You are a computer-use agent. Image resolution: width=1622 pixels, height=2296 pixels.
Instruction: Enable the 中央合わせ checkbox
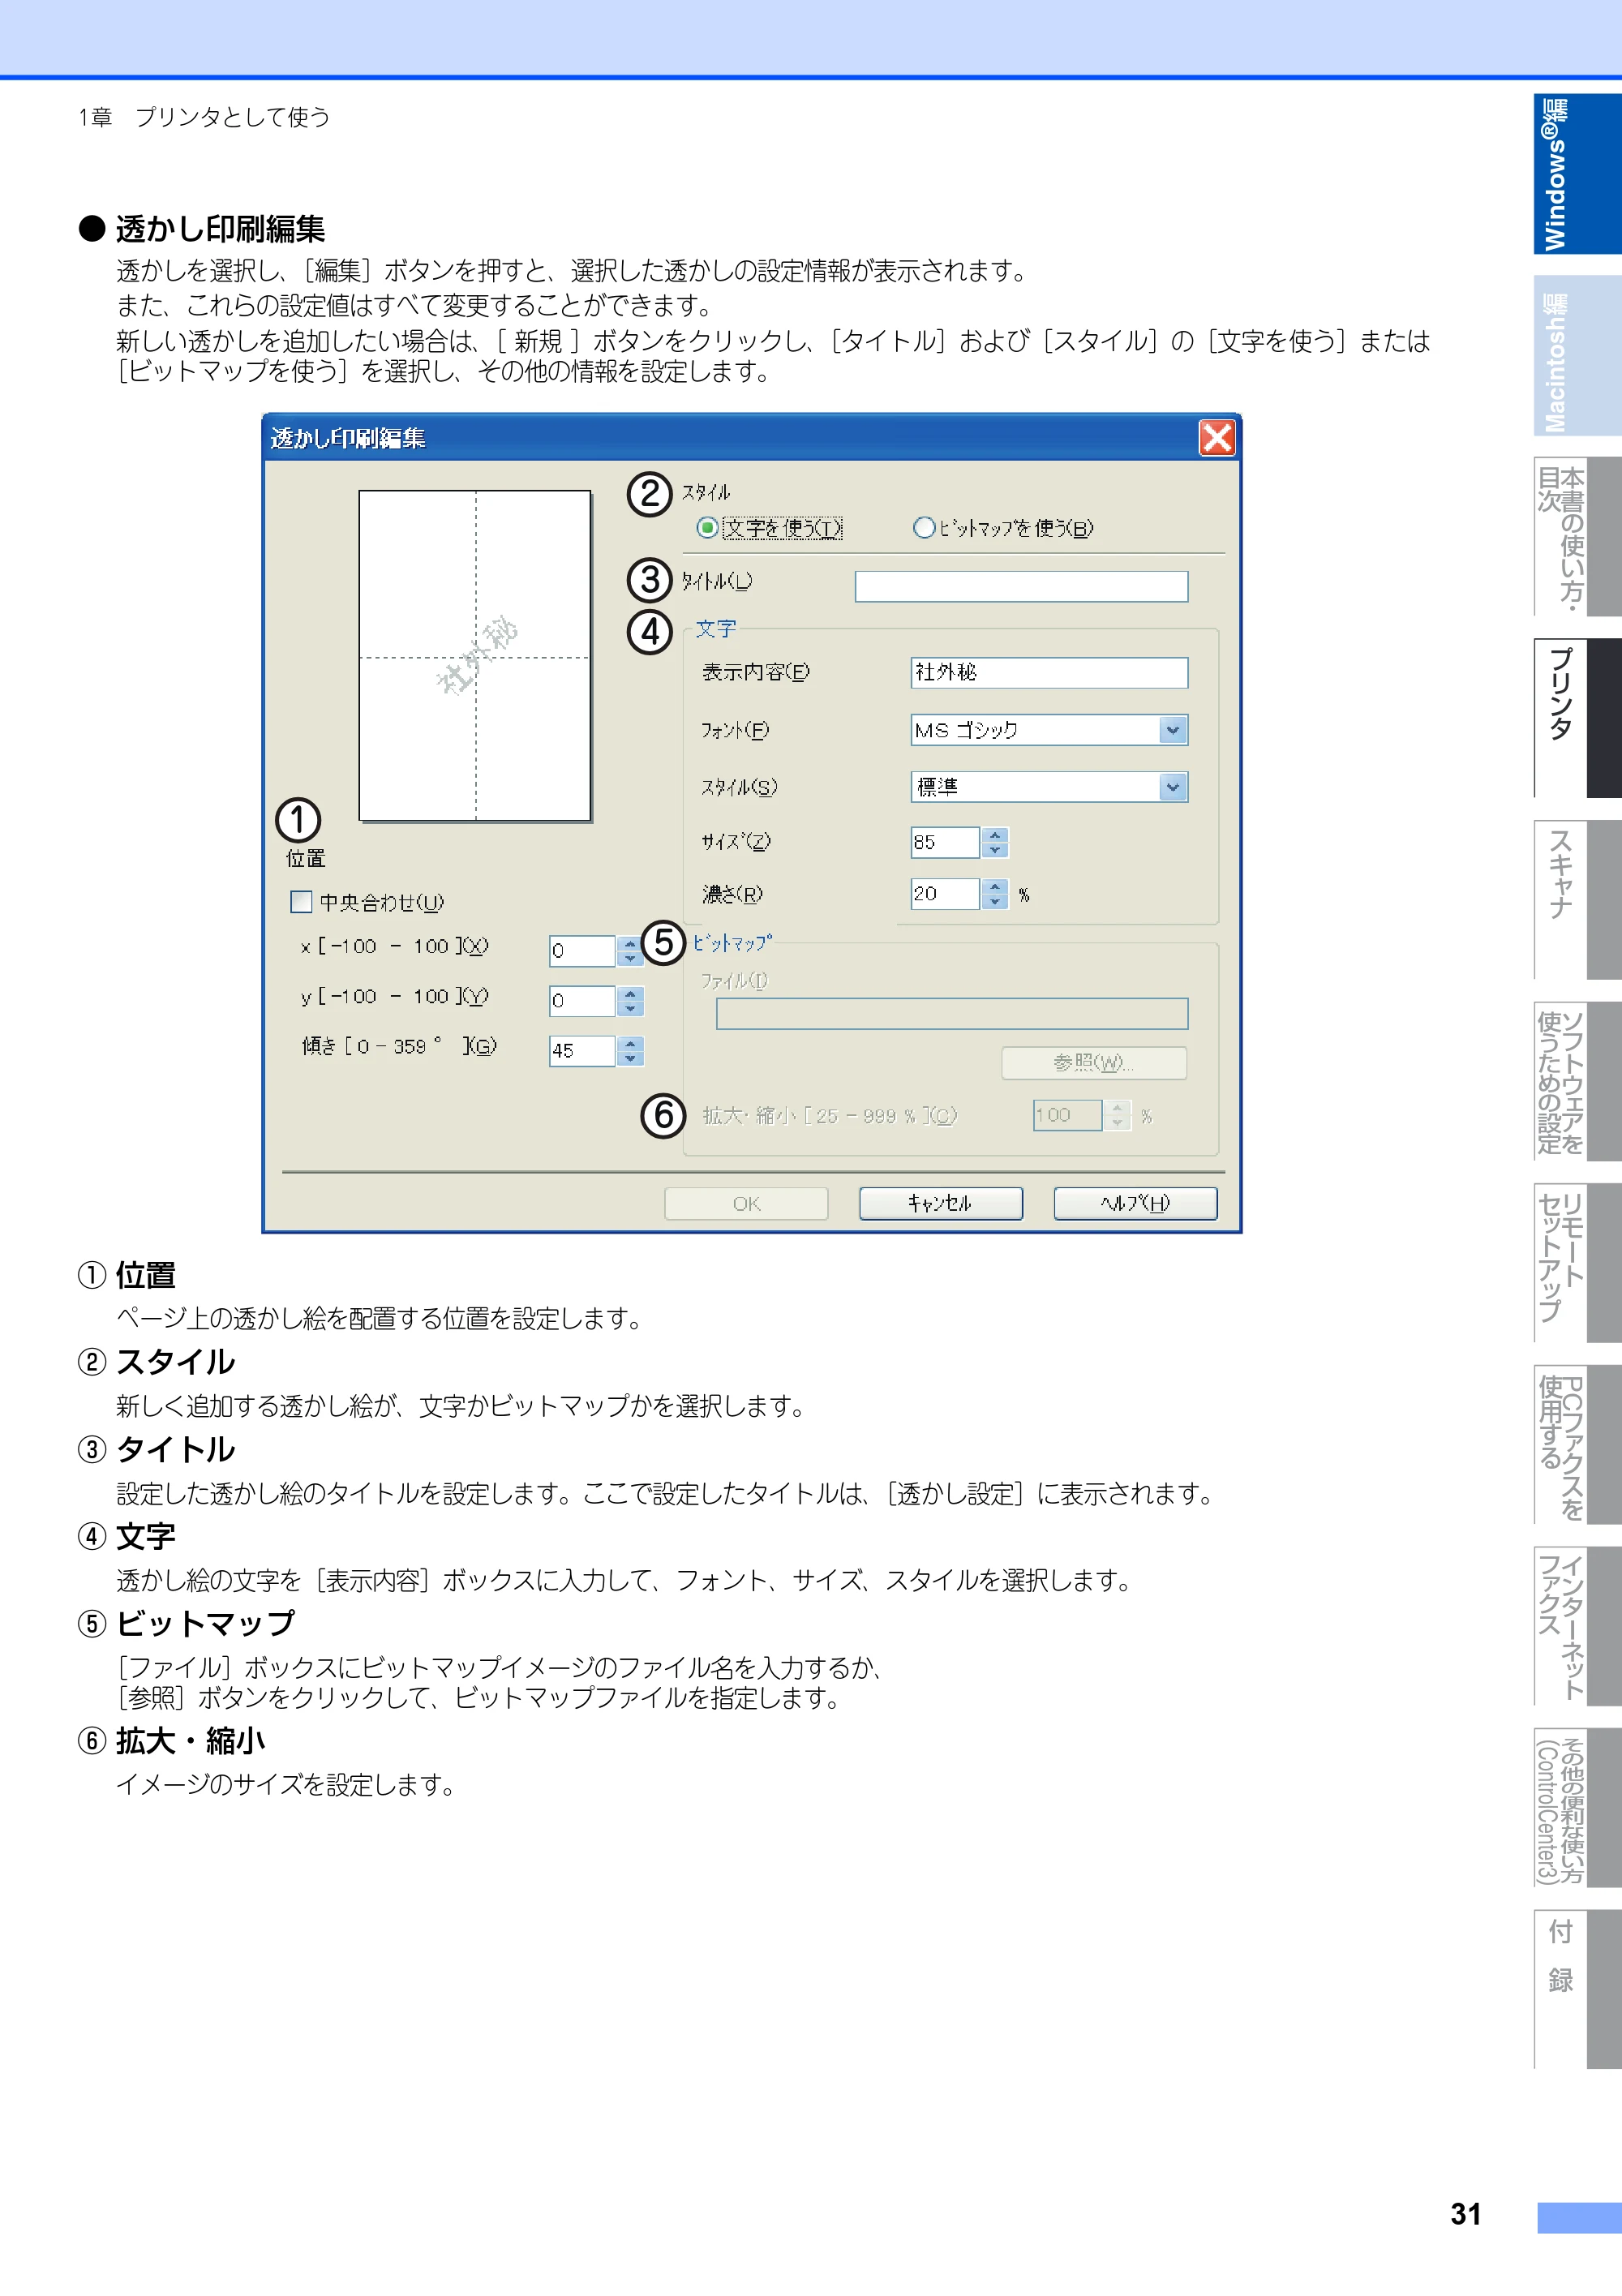click(x=301, y=902)
